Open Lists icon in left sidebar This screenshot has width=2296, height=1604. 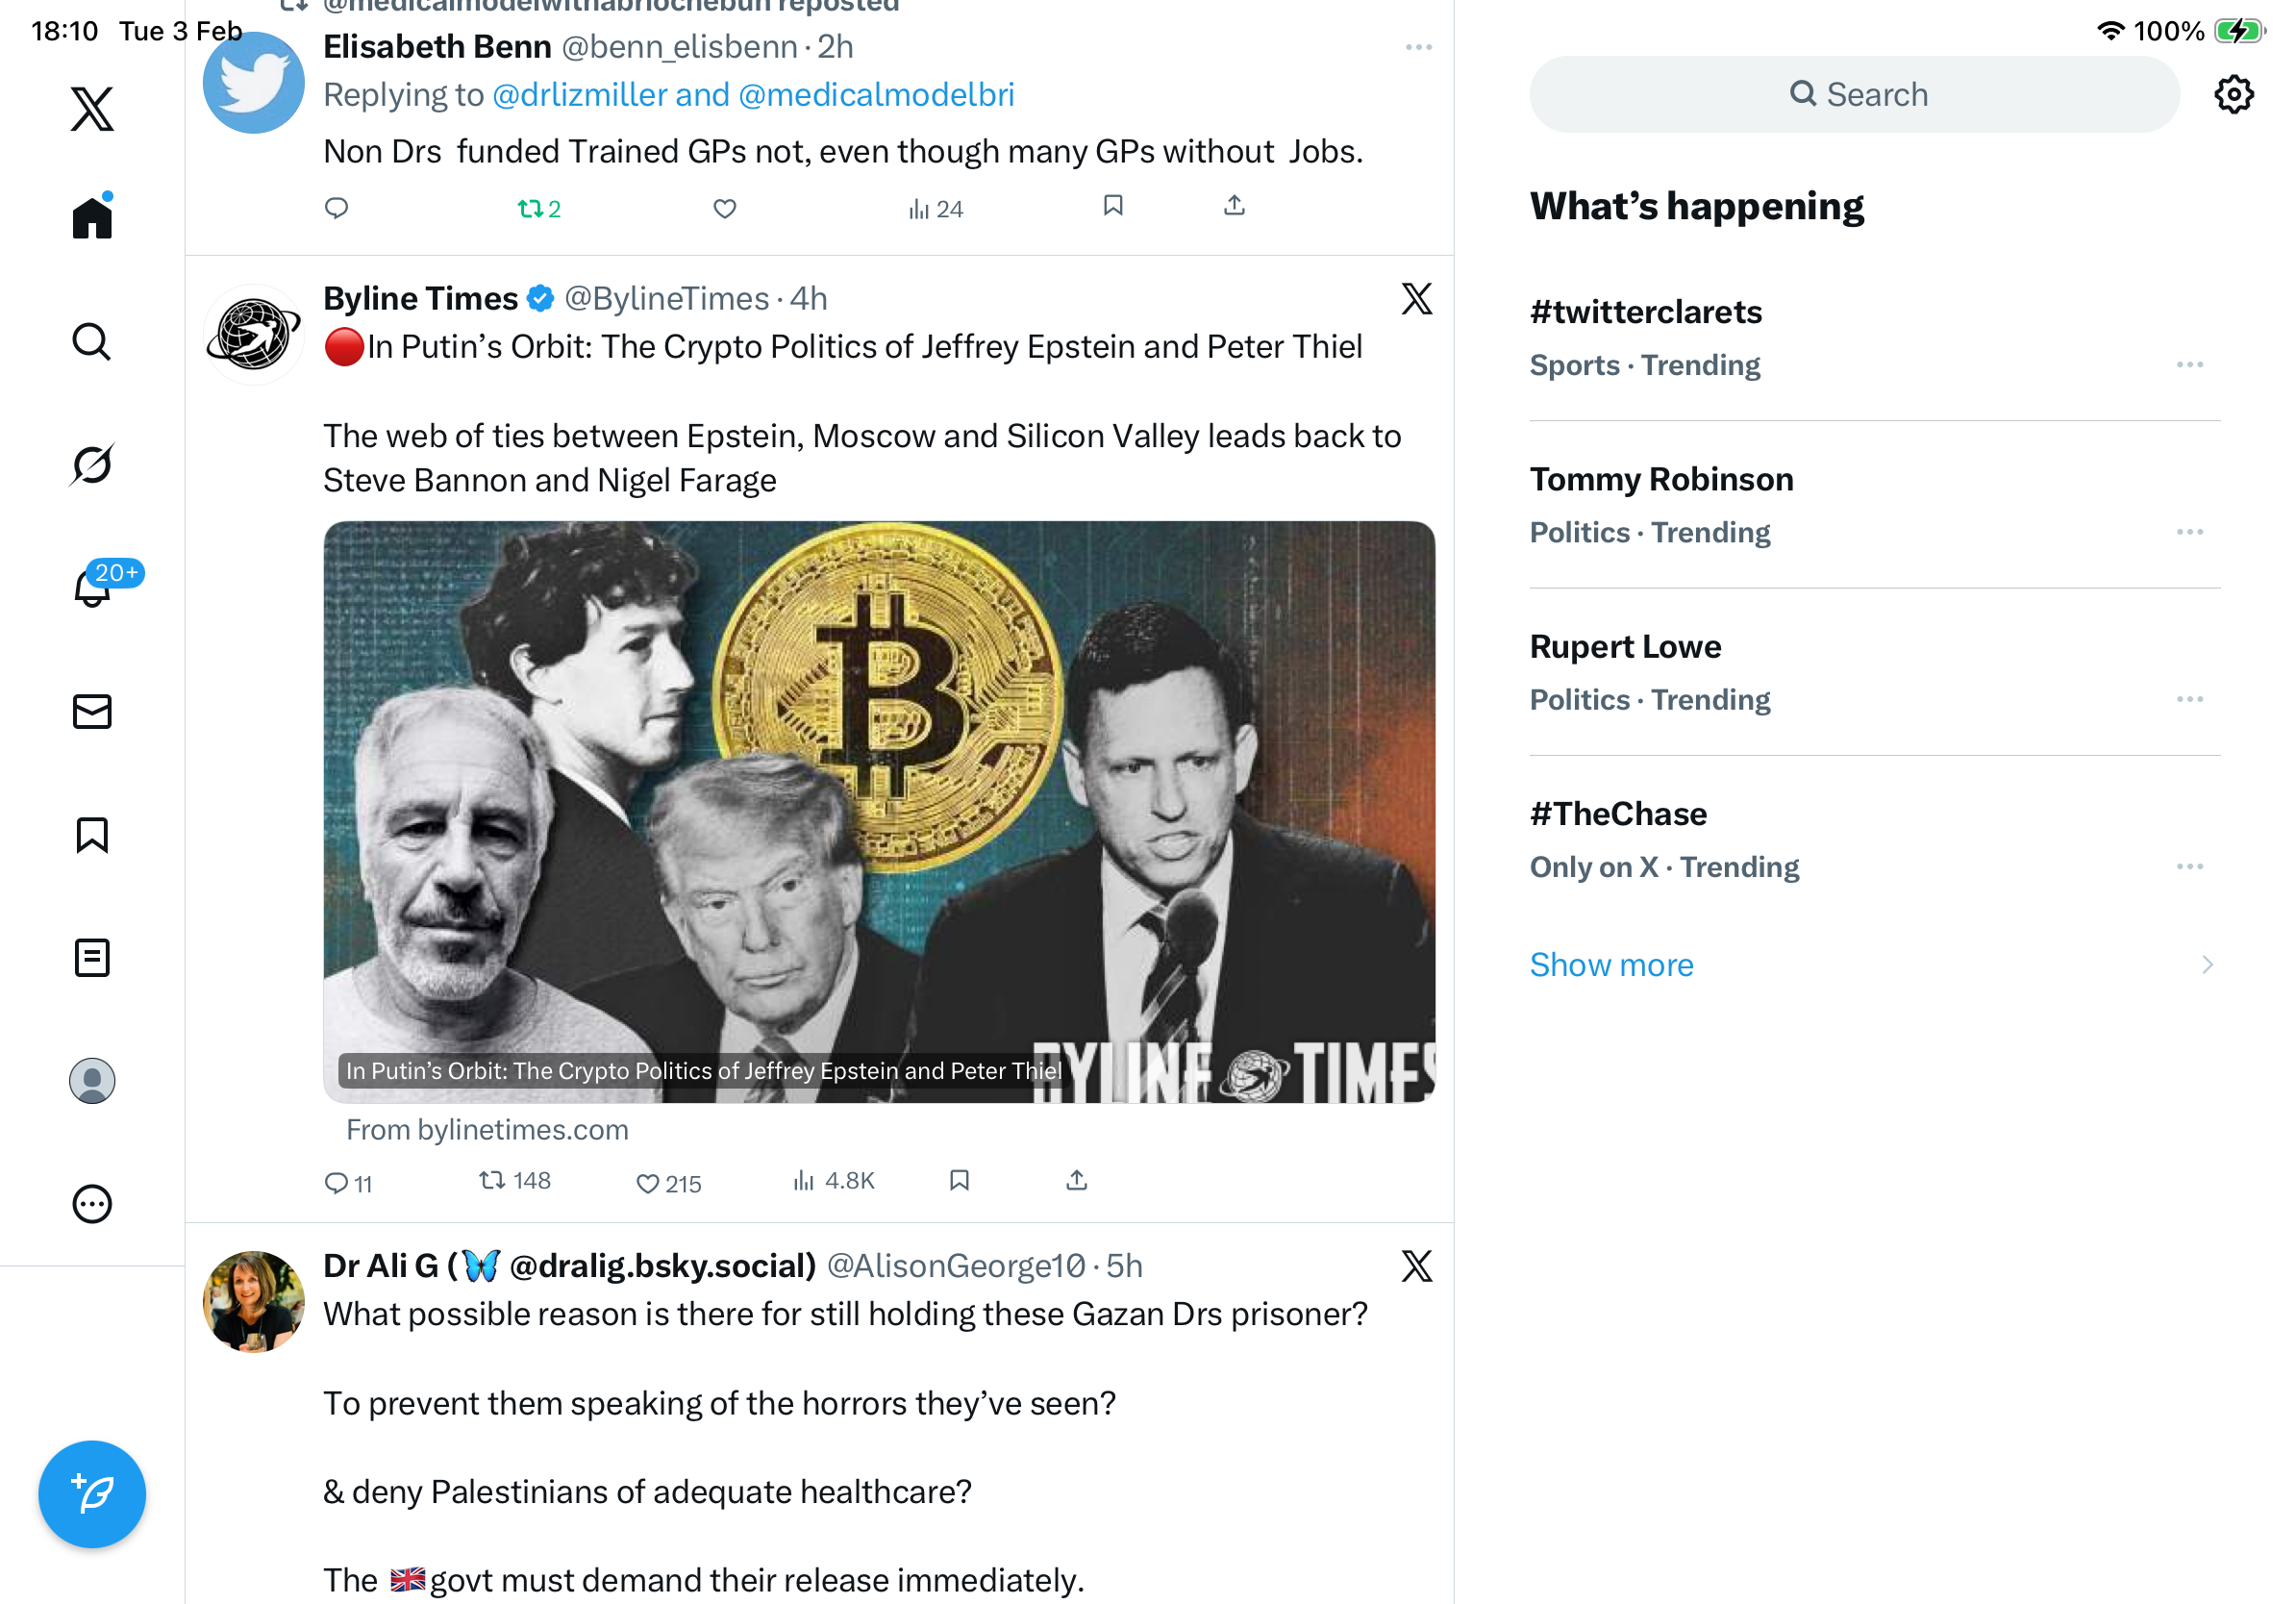(x=92, y=958)
